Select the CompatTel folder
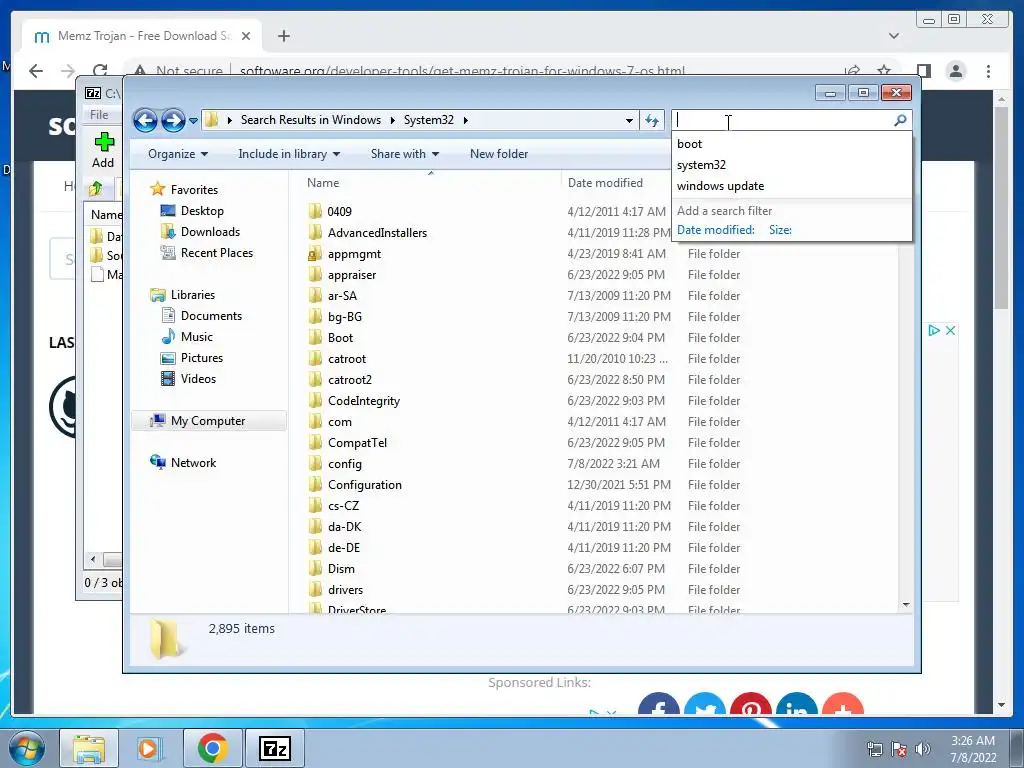This screenshot has width=1024, height=768. [357, 442]
